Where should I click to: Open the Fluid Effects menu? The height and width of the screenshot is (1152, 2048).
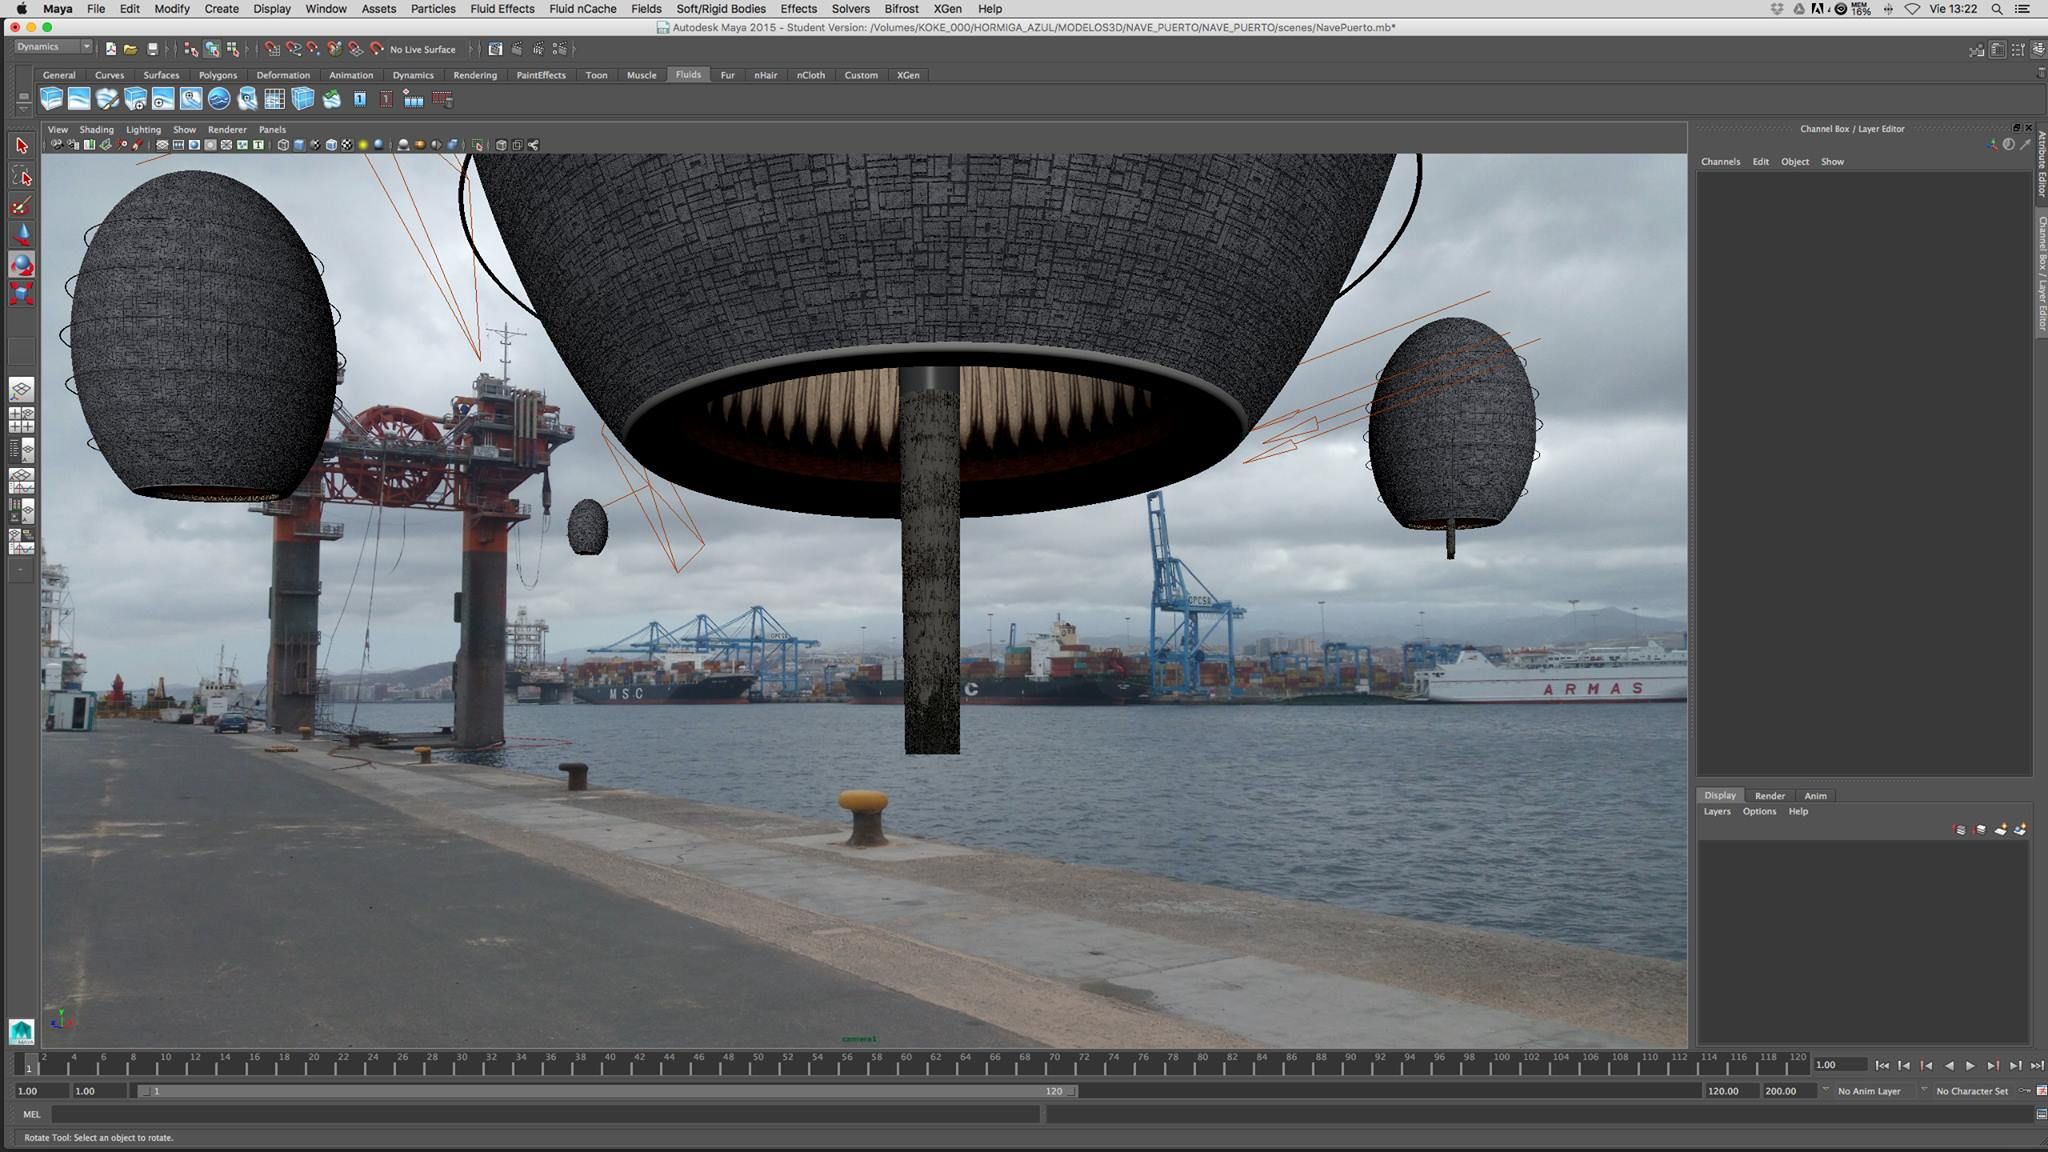click(502, 9)
